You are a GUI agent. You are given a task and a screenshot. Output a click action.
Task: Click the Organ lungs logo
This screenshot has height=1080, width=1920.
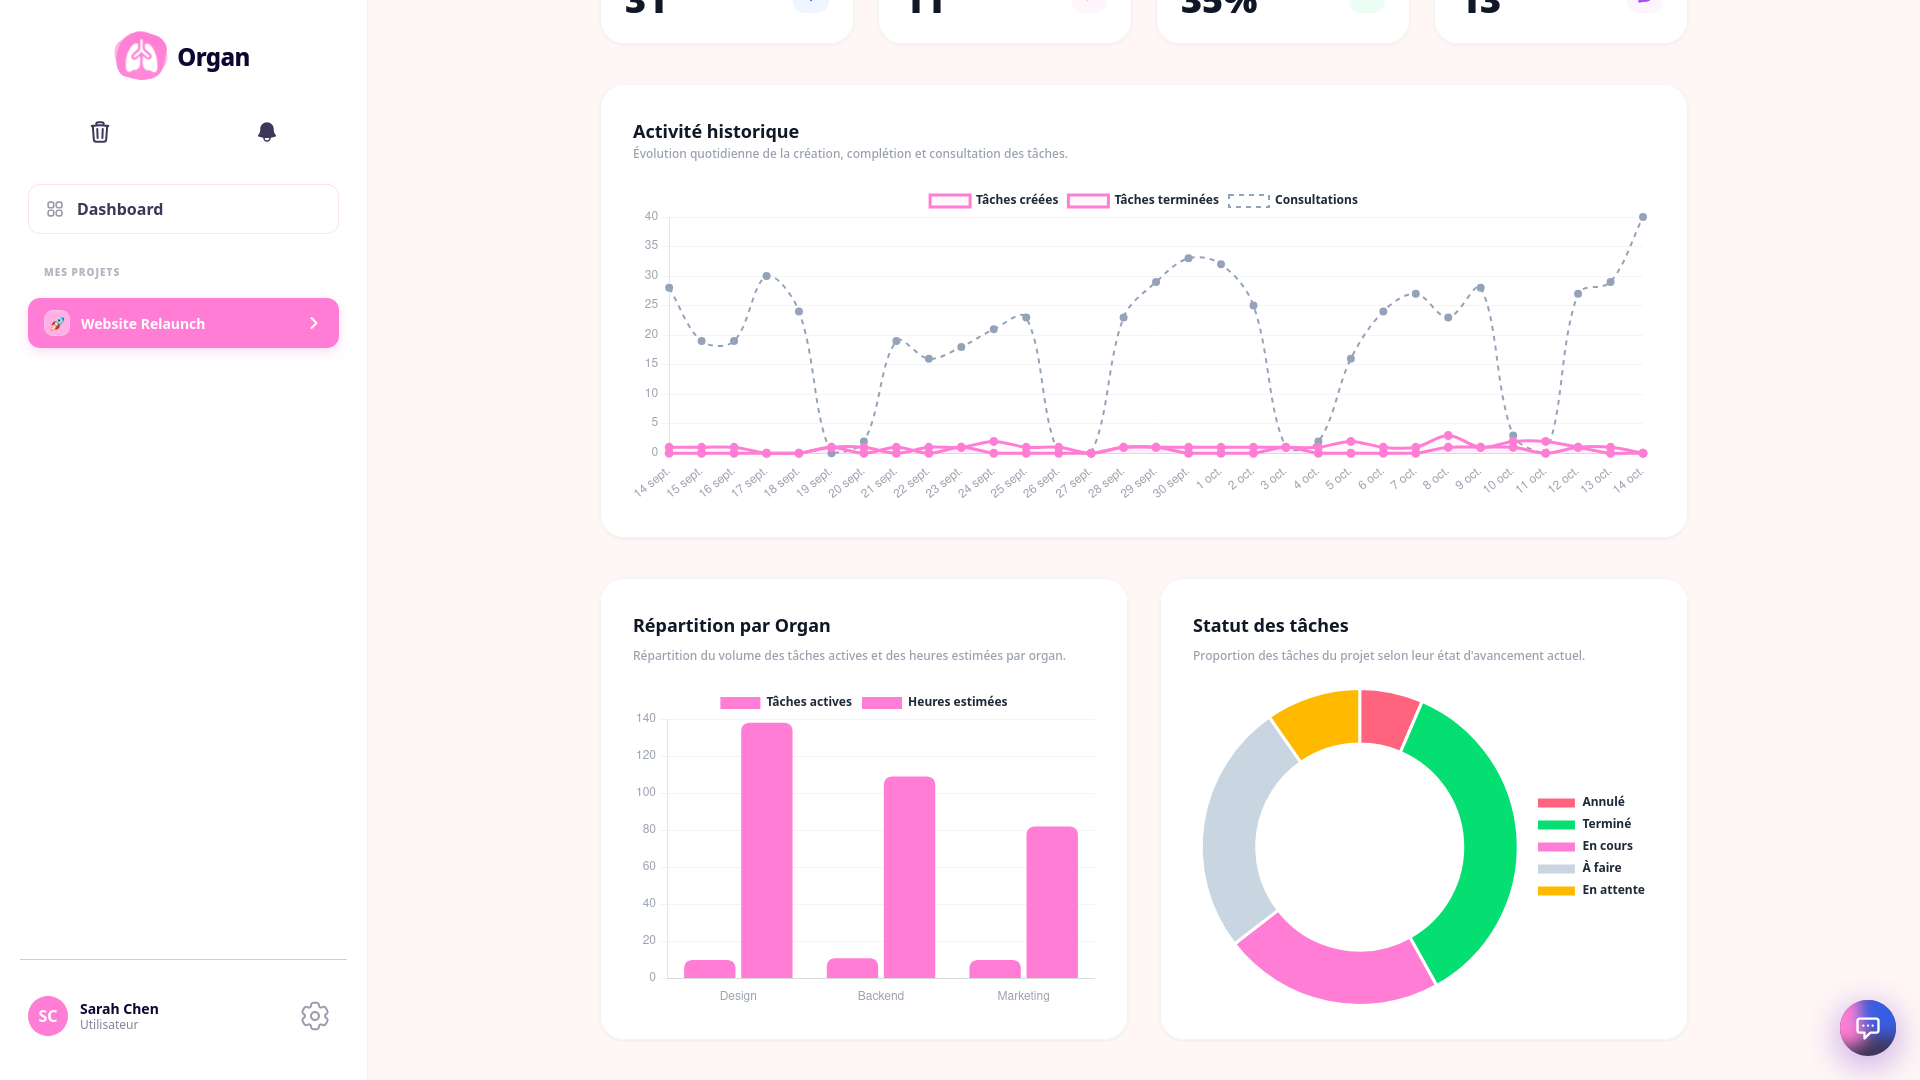pos(141,56)
